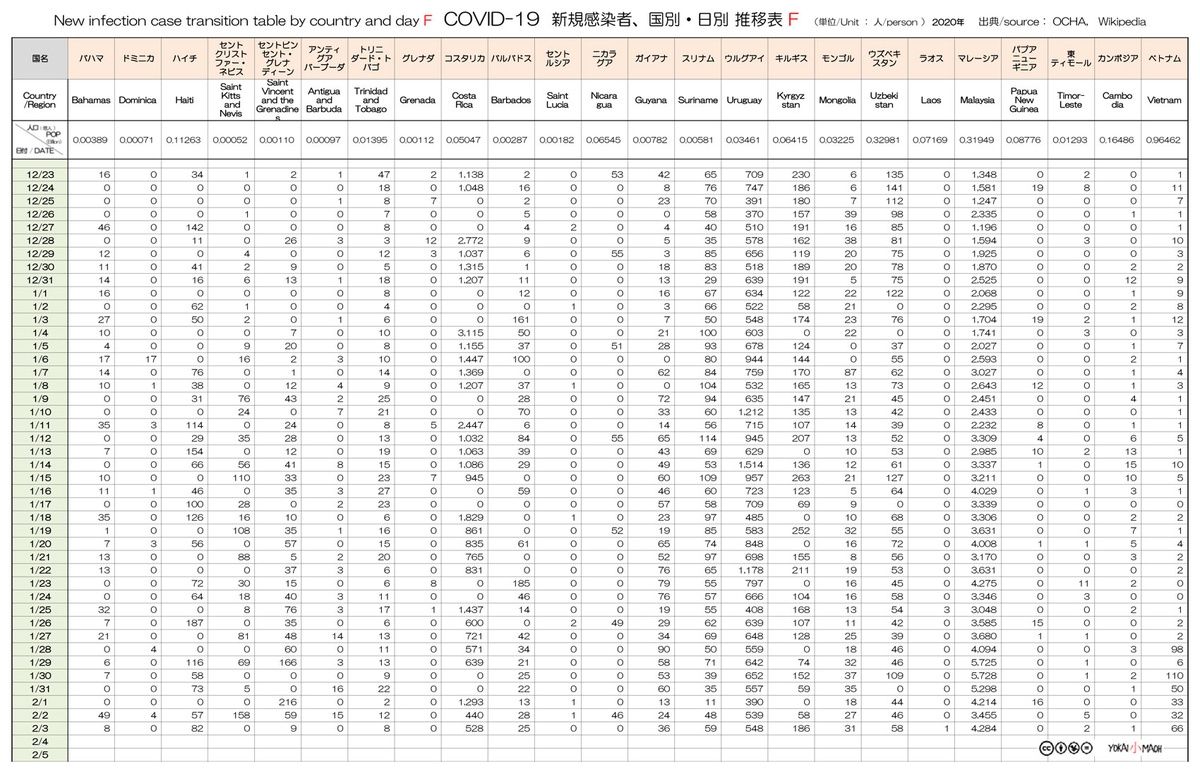Click the Haiti value 187 on 1/26
Screen dimensions: 1200x769
coord(196,622)
